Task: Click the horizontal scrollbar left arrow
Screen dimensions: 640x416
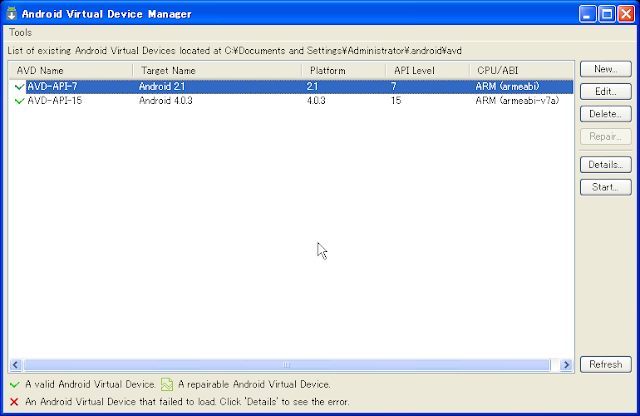Action: [16, 365]
